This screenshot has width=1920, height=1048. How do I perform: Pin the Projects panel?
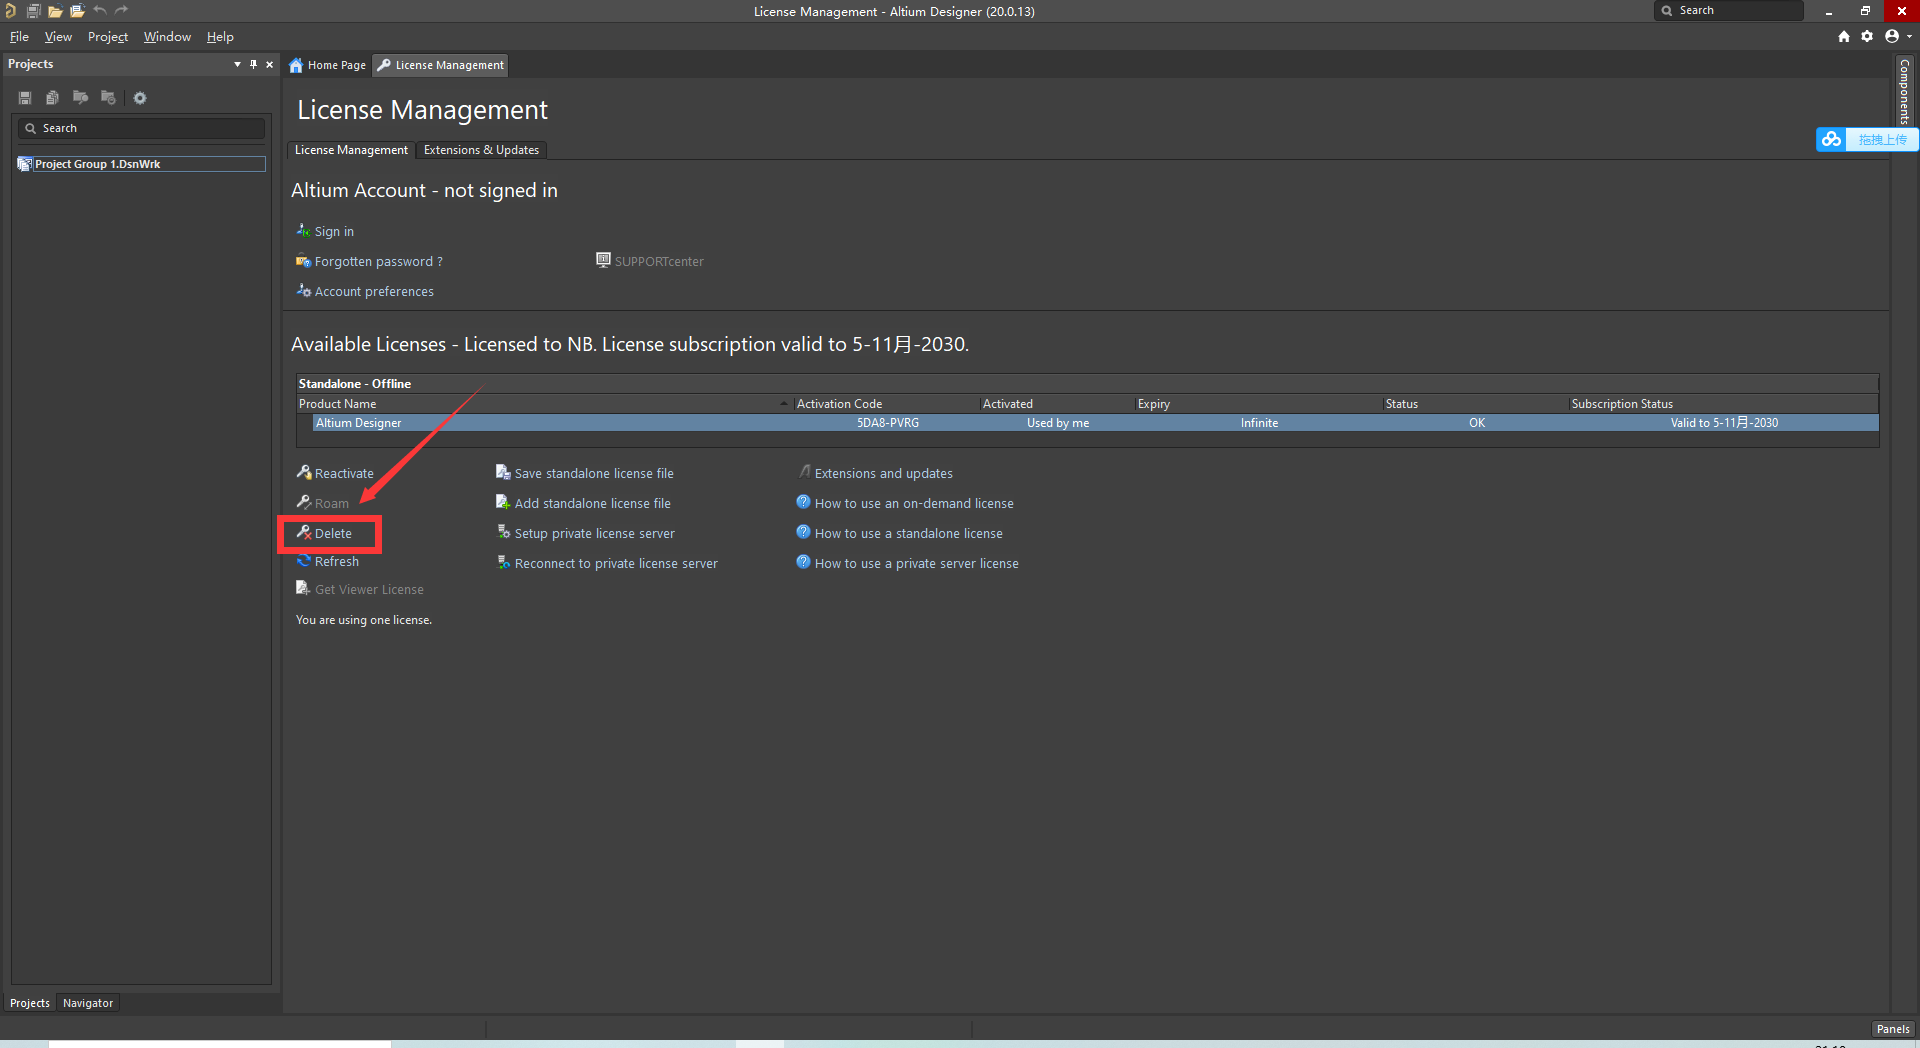tap(253, 64)
